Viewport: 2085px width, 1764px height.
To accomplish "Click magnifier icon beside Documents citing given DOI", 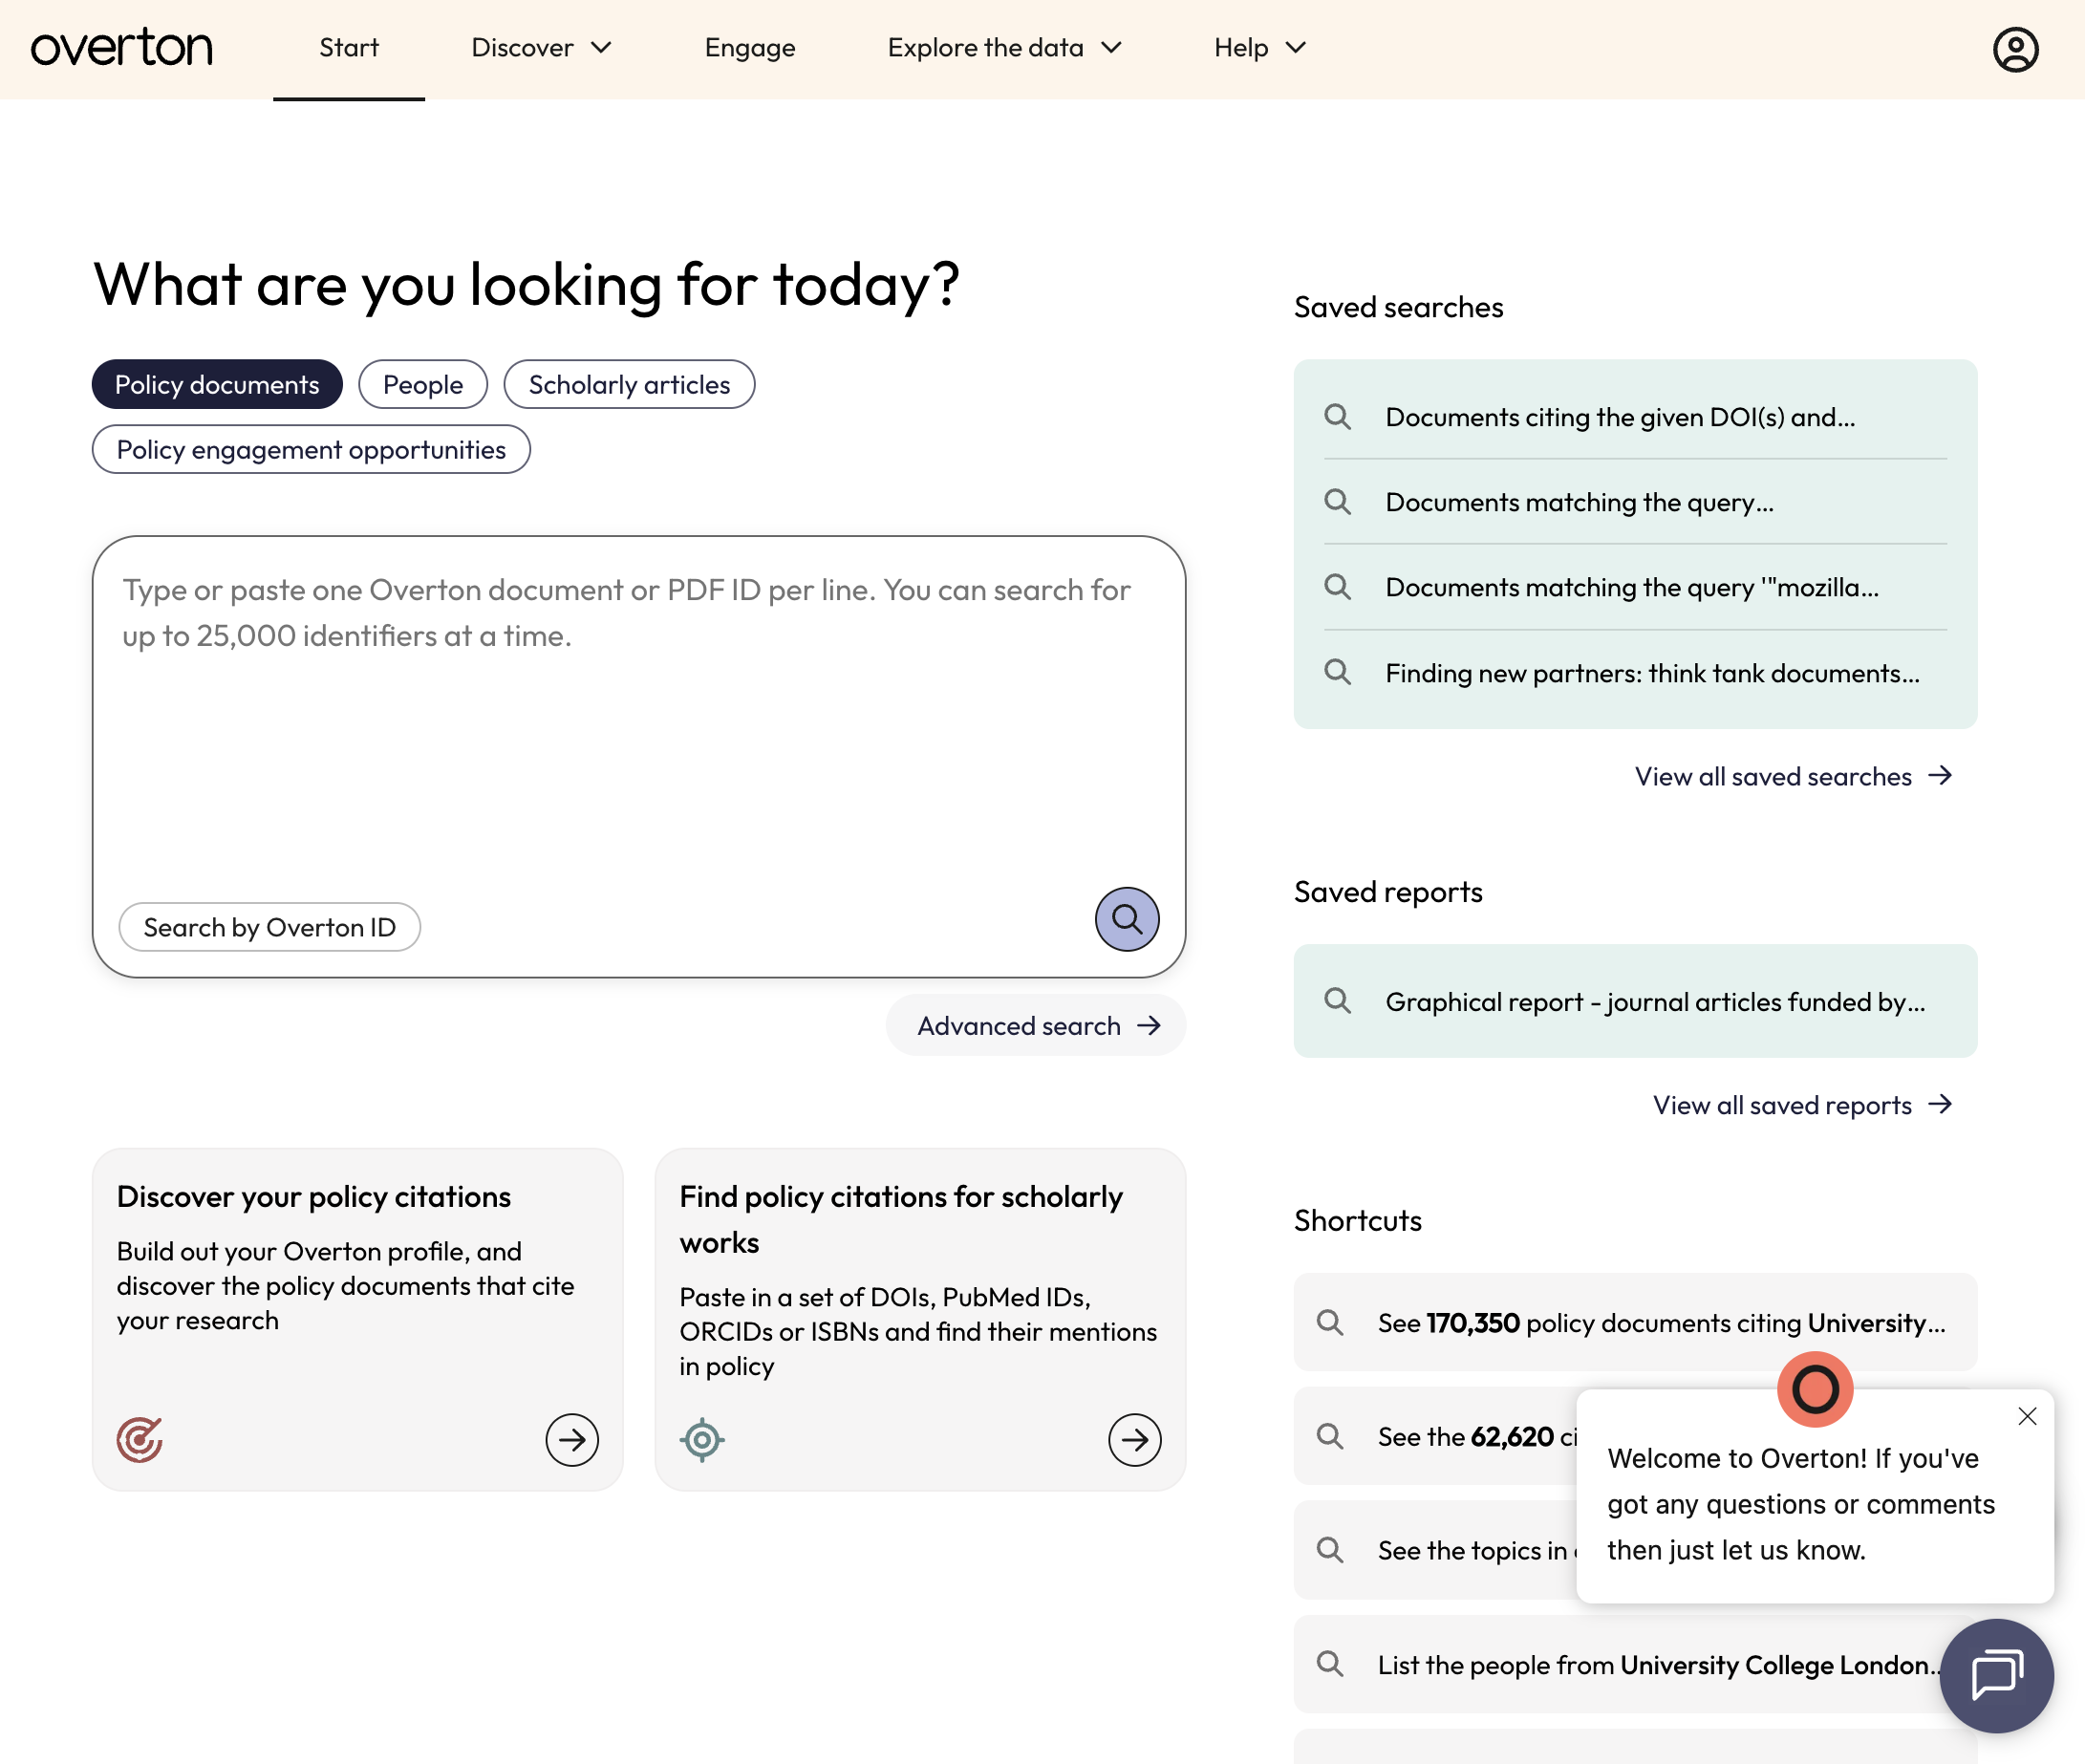I will tap(1337, 417).
